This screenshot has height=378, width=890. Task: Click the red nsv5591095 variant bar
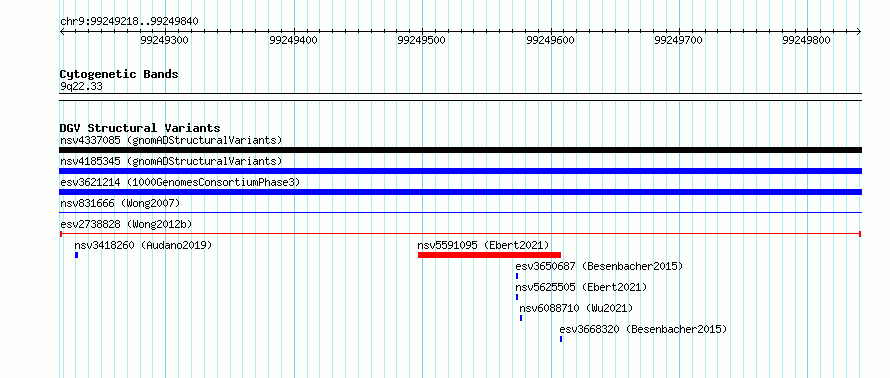[489, 255]
